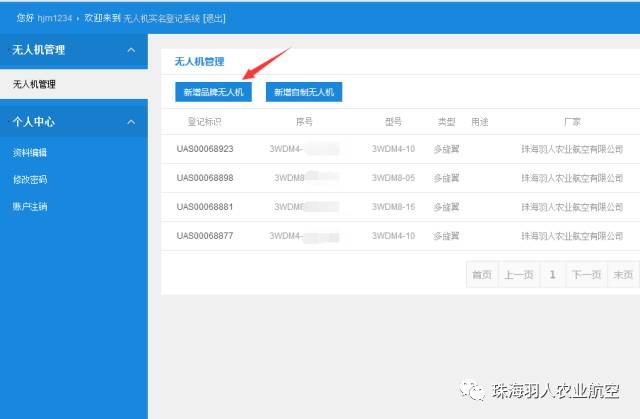Open 资料编辑 in the sidebar
This screenshot has width=640, height=419.
coord(30,153)
